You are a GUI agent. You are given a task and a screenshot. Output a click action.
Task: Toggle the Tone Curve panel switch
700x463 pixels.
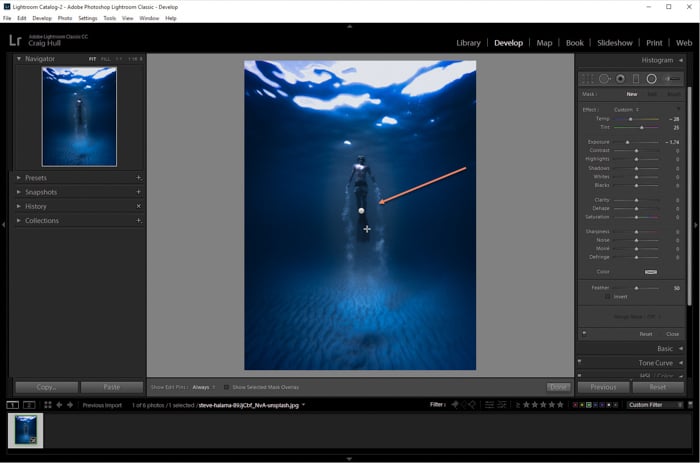579,362
